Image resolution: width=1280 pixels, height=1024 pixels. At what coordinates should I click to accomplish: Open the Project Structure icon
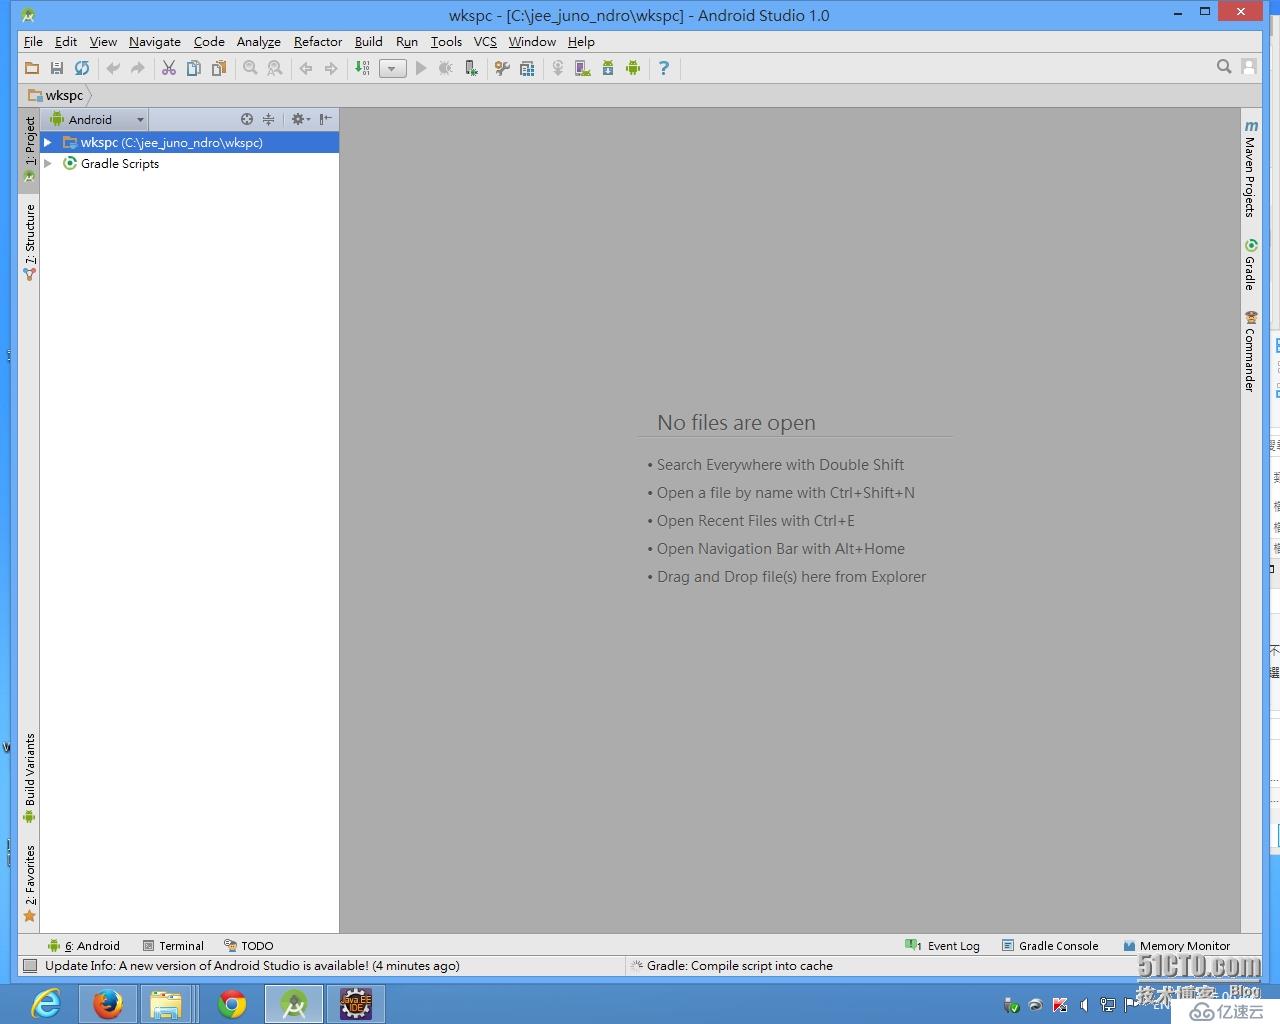[527, 68]
